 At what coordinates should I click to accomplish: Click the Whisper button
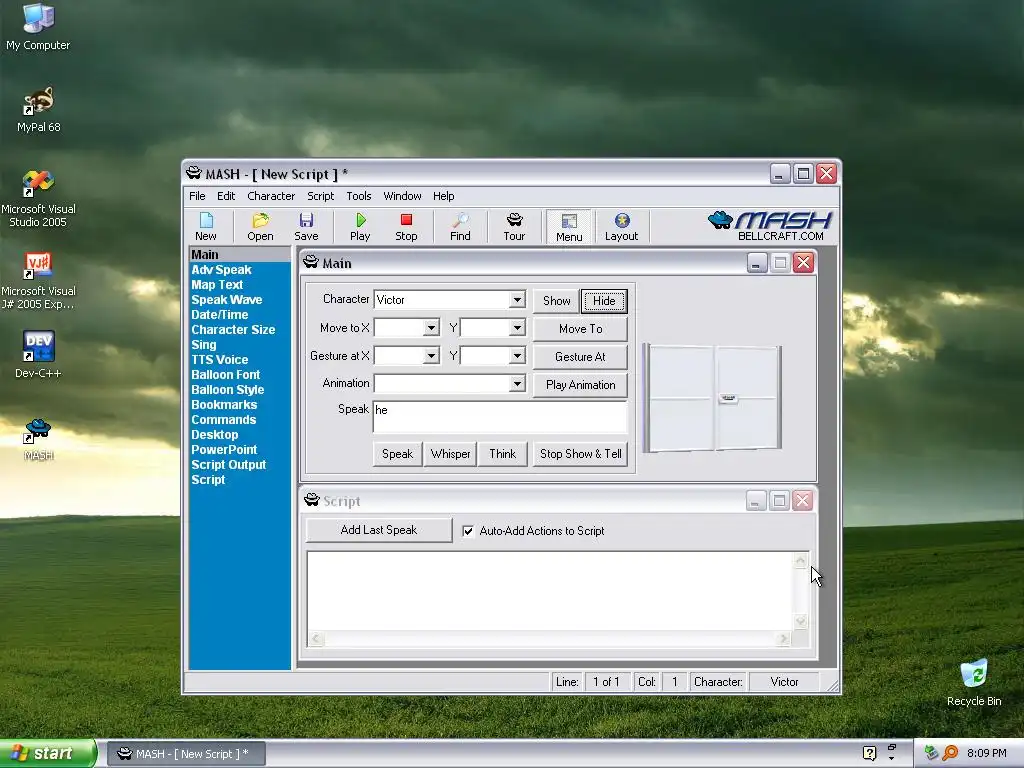450,454
